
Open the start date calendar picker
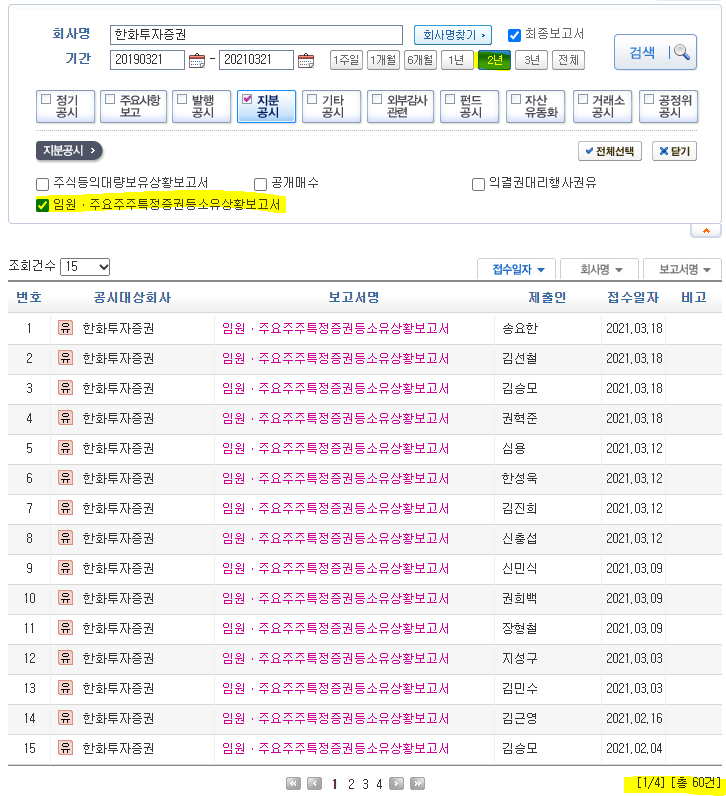[x=196, y=60]
